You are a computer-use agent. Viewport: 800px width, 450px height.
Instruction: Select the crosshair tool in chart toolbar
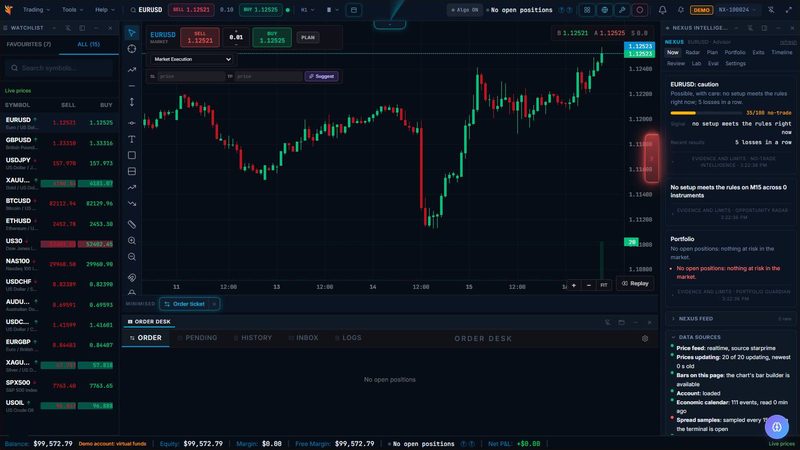click(132, 49)
